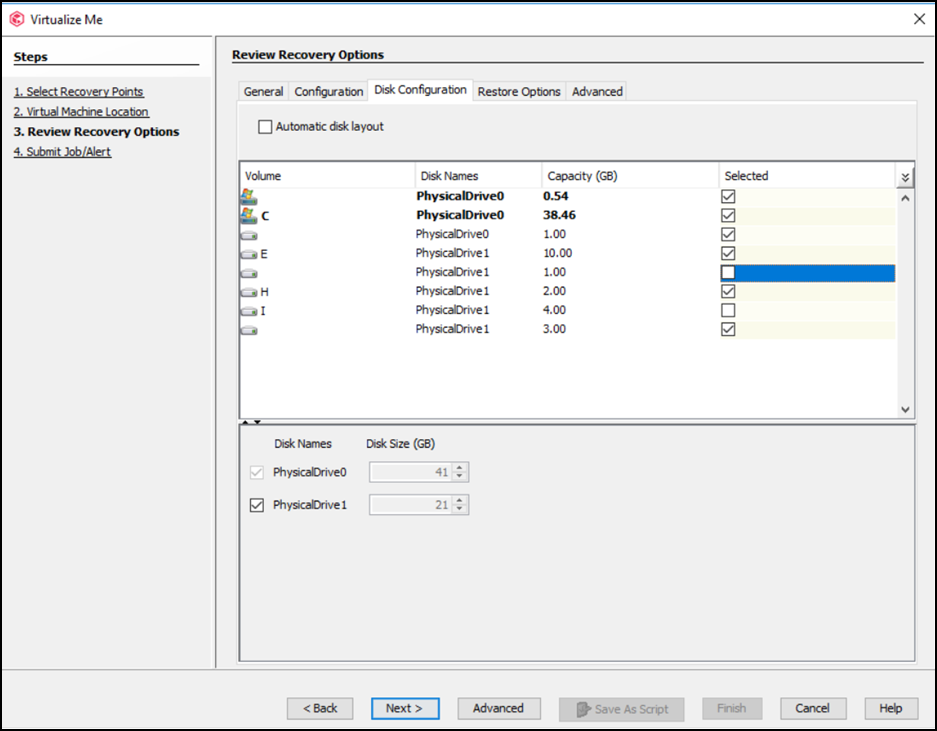Go to the Select Recovery Points step
Viewport: 937px width, 731px height.
[x=78, y=91]
